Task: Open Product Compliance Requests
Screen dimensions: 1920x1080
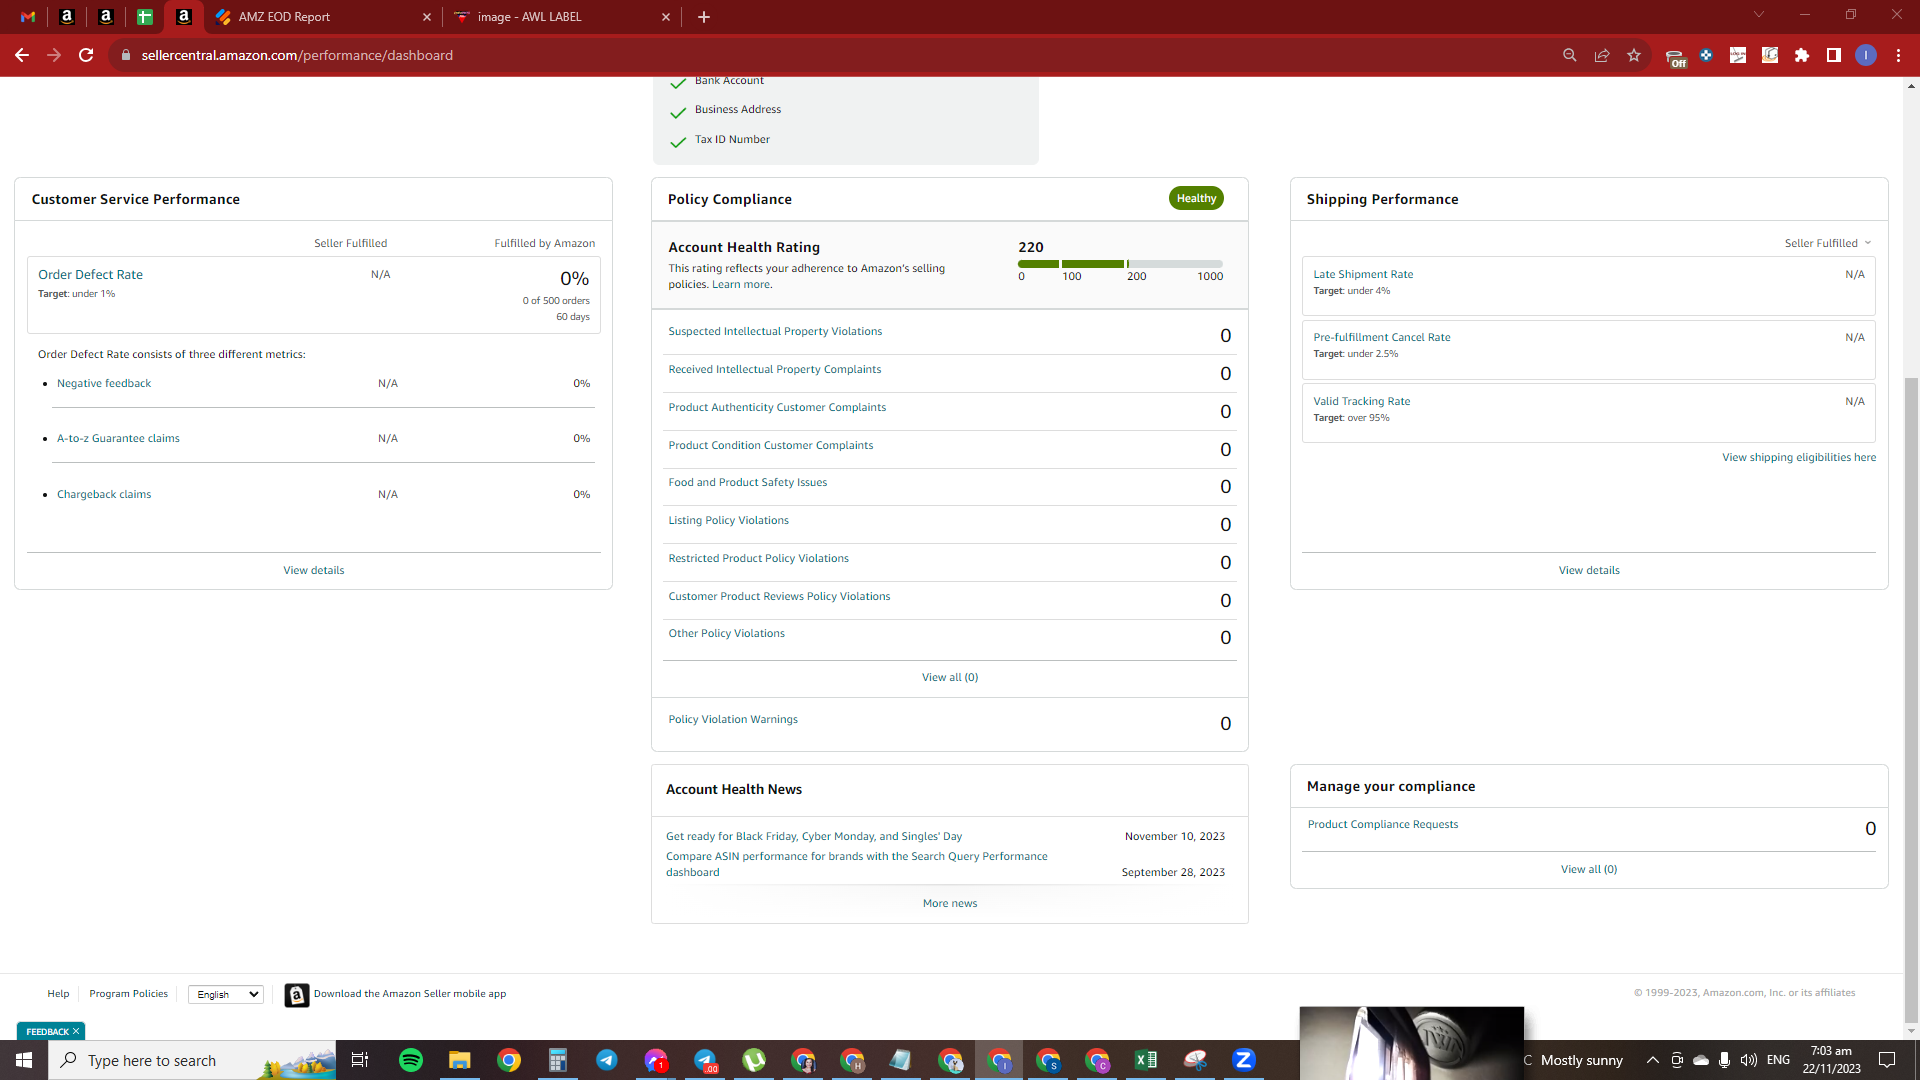Action: click(1383, 825)
